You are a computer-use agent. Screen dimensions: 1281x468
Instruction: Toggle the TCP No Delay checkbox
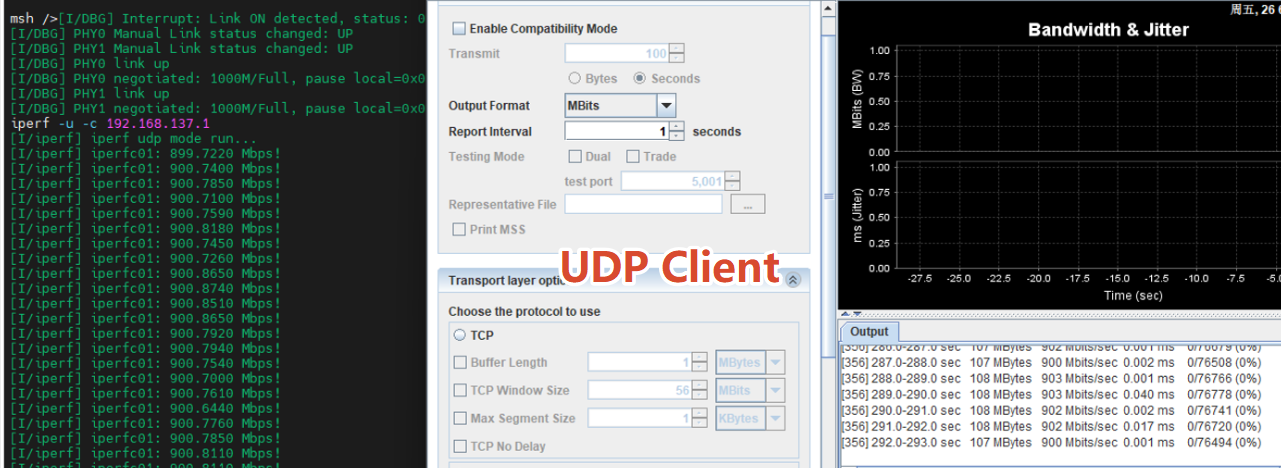pyautogui.click(x=460, y=446)
